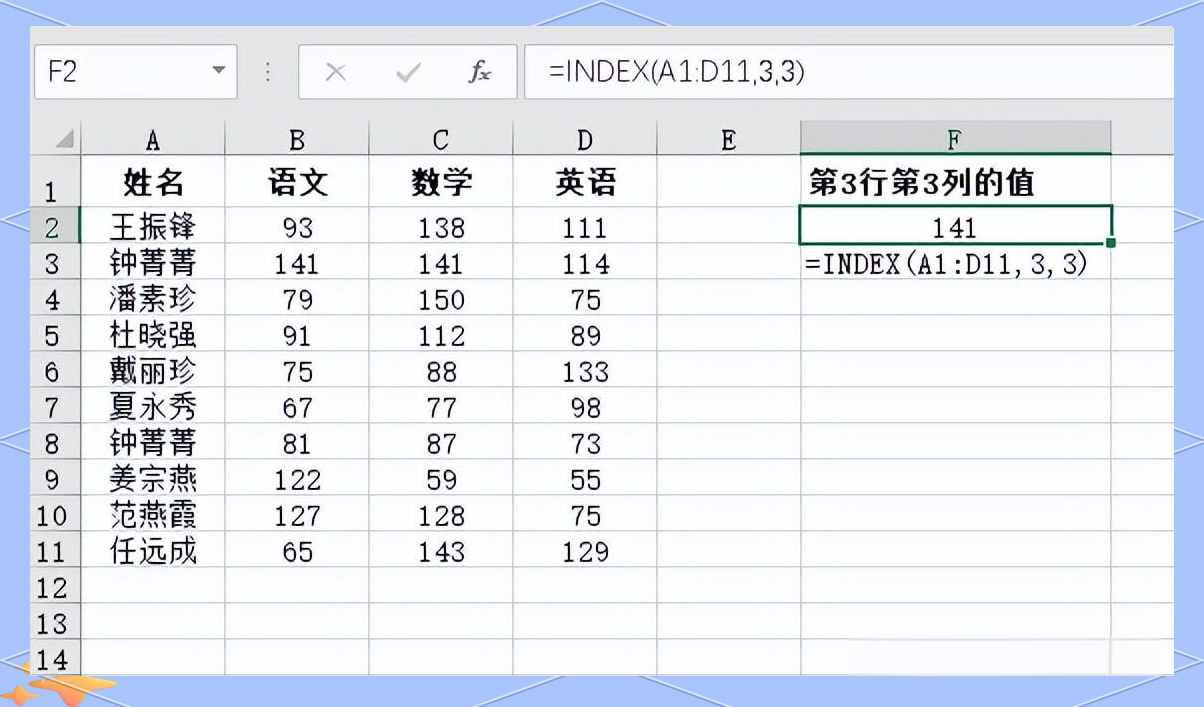1204x707 pixels.
Task: Click the 语文 score 81 in row 8
Action: pyautogui.click(x=297, y=443)
